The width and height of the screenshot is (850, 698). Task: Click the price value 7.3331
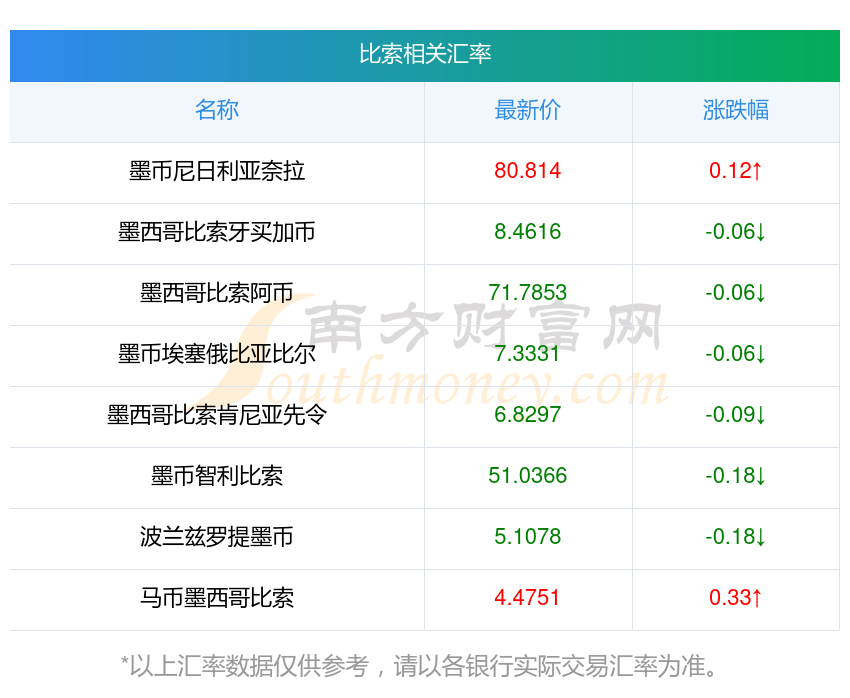(x=527, y=354)
